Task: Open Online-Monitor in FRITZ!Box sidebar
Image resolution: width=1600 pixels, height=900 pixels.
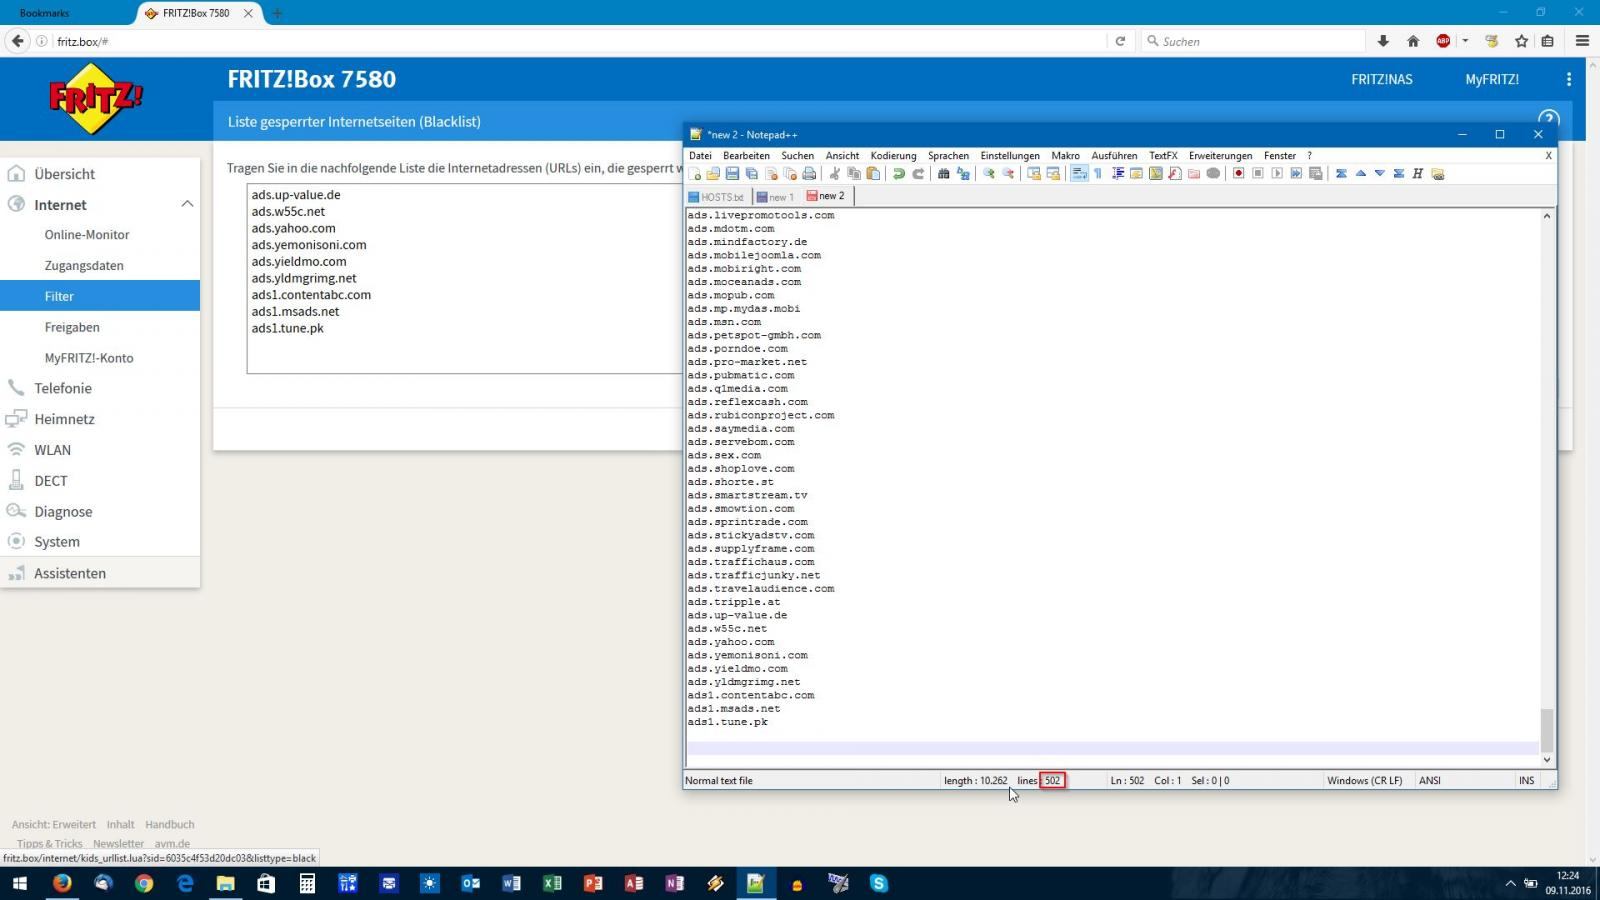Action: [x=87, y=235]
